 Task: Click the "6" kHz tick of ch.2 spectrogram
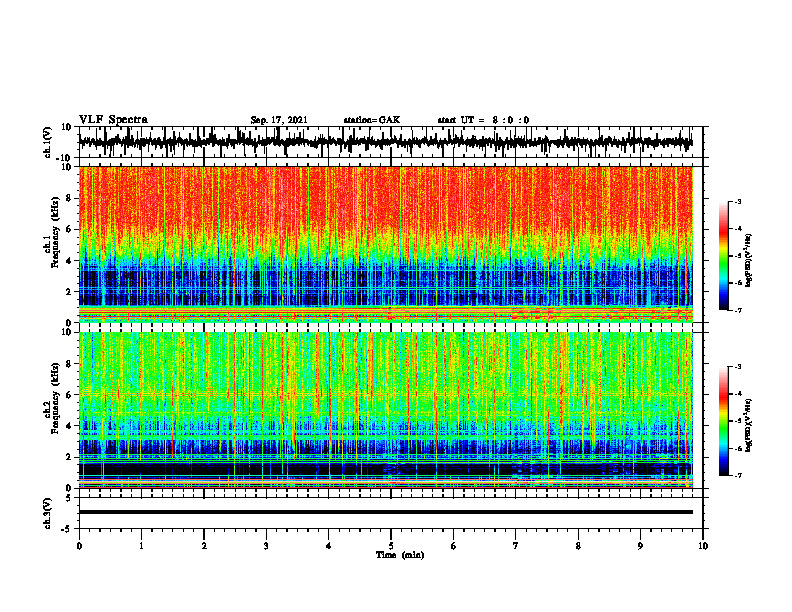pos(70,394)
